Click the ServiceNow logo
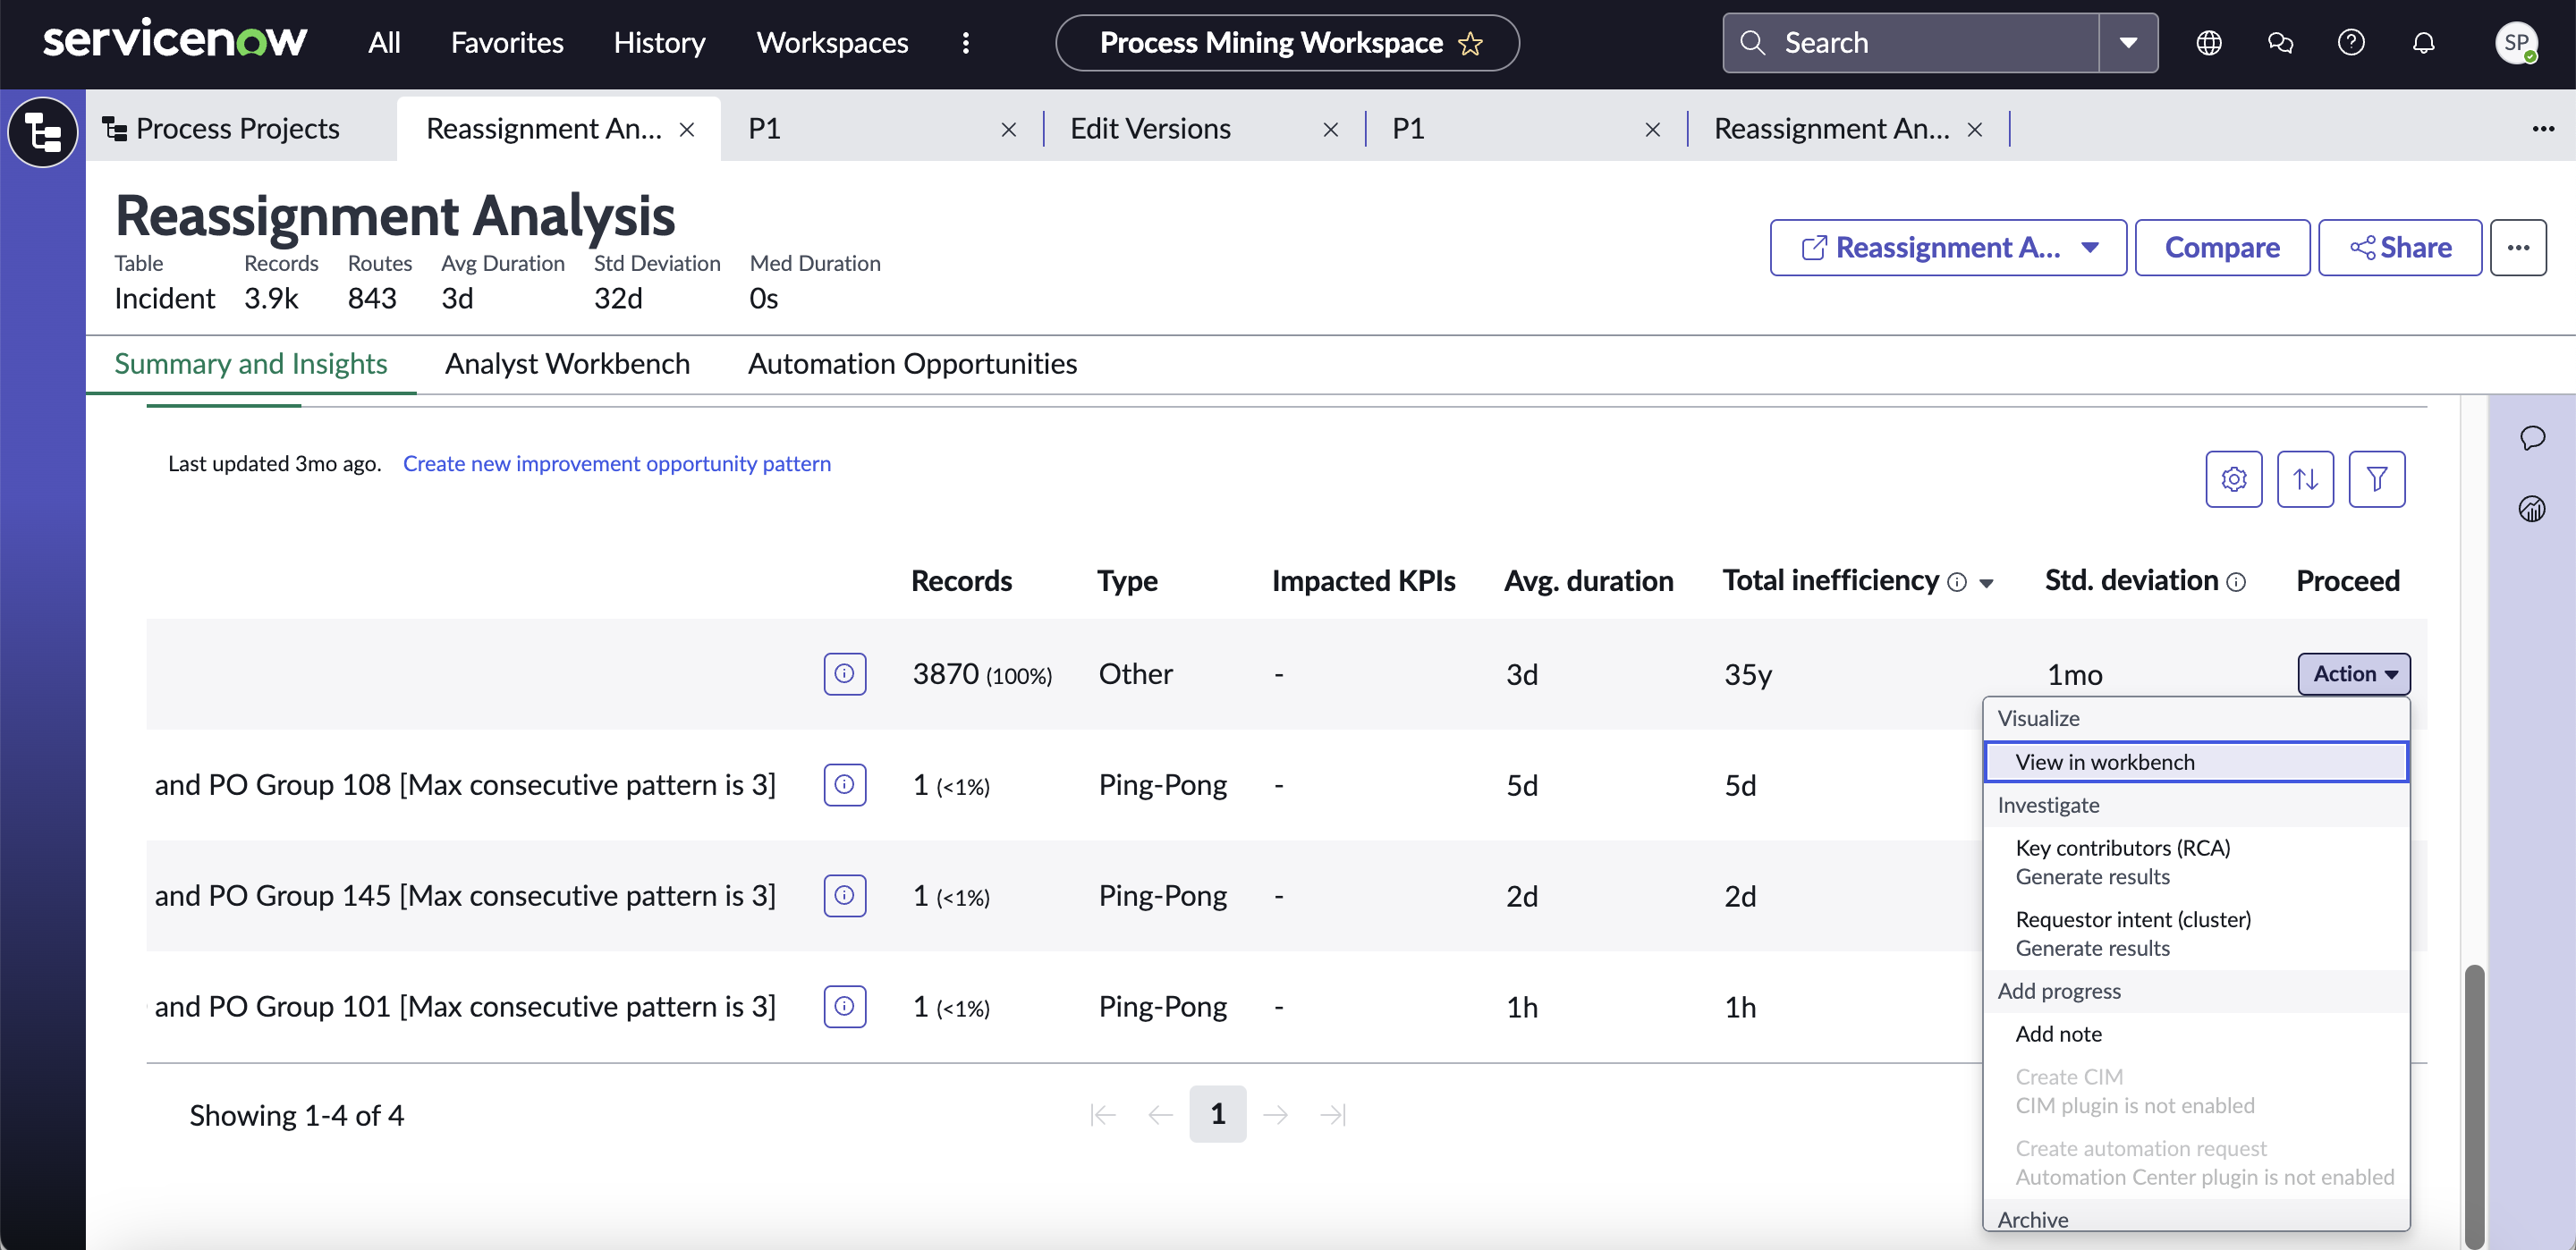Screen dimensions: 2576x1250 pos(175,41)
